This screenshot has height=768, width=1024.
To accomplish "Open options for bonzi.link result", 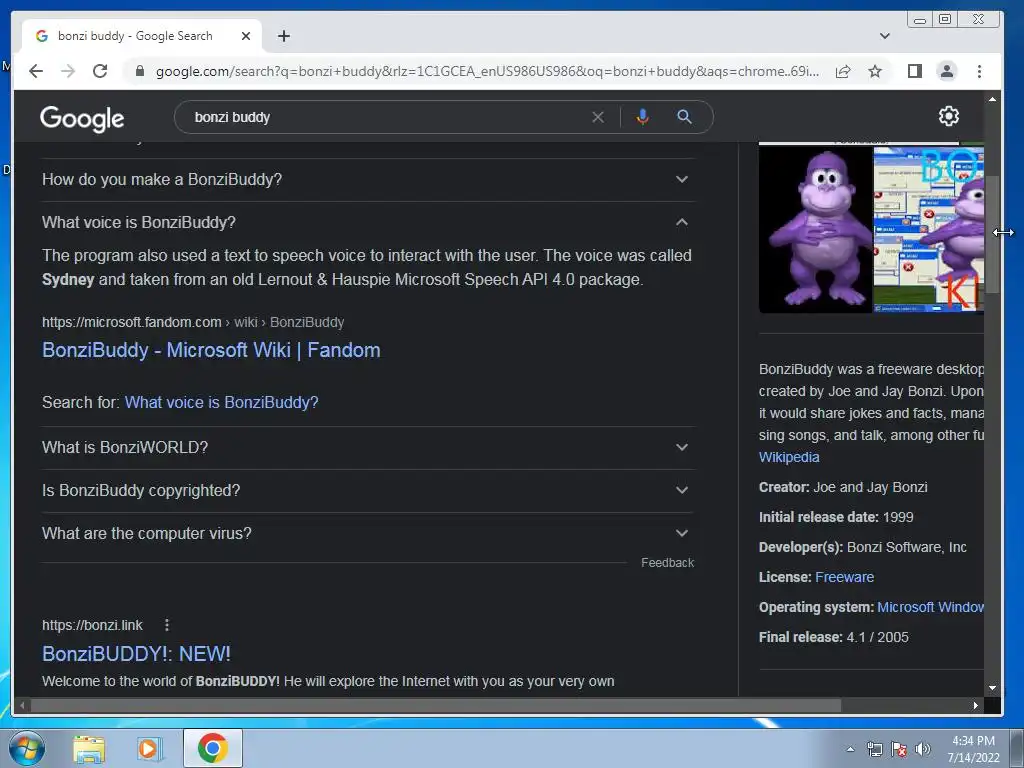I will tap(167, 625).
